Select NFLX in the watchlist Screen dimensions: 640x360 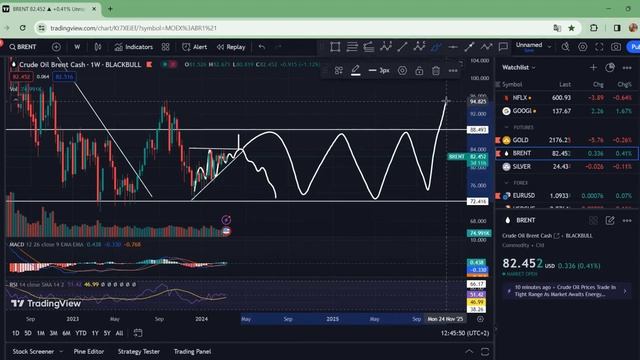567,98
